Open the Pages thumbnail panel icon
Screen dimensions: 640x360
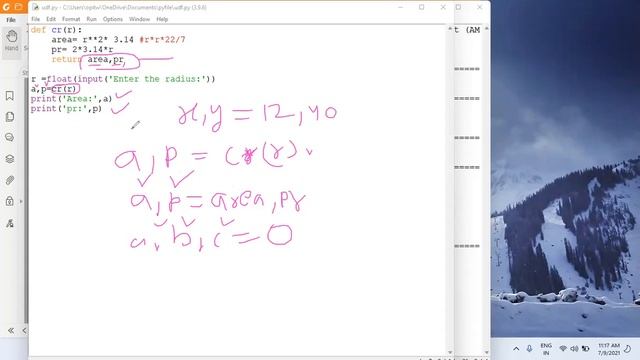tap(10, 117)
